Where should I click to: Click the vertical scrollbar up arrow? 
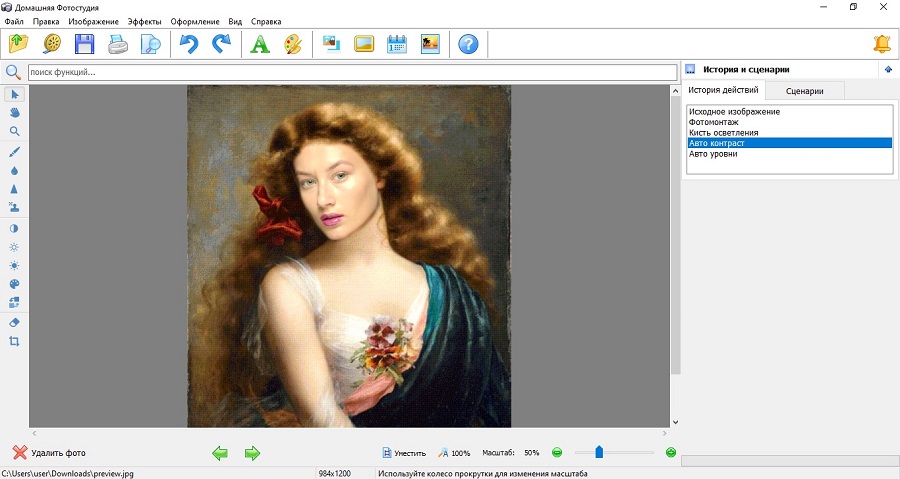pos(675,91)
